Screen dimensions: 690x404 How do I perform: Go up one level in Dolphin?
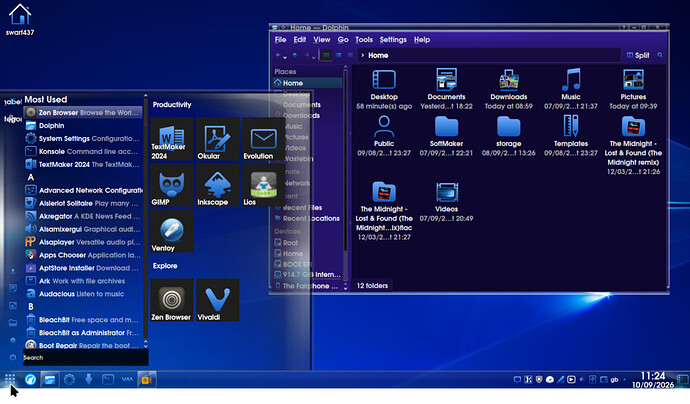295,55
